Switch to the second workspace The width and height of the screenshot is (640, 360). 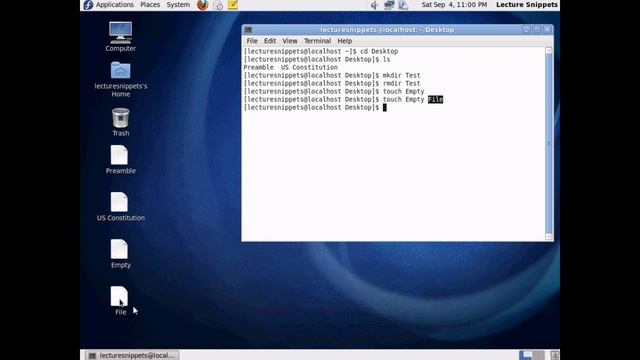538,355
